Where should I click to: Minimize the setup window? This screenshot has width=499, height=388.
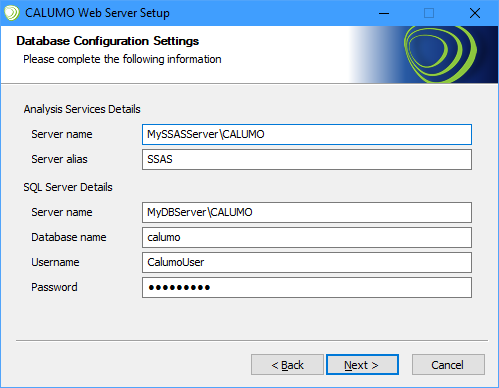(x=384, y=13)
